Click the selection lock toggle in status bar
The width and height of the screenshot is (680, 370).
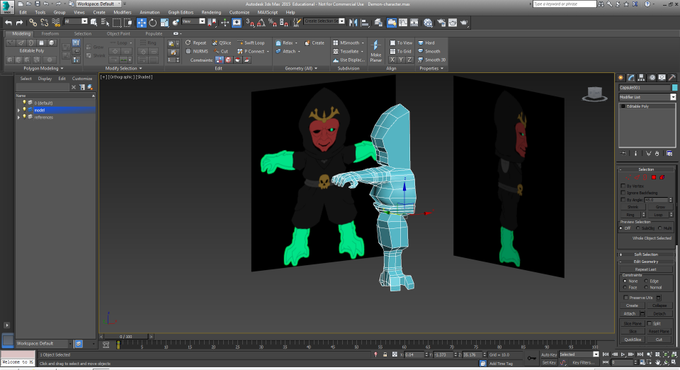(x=385, y=355)
